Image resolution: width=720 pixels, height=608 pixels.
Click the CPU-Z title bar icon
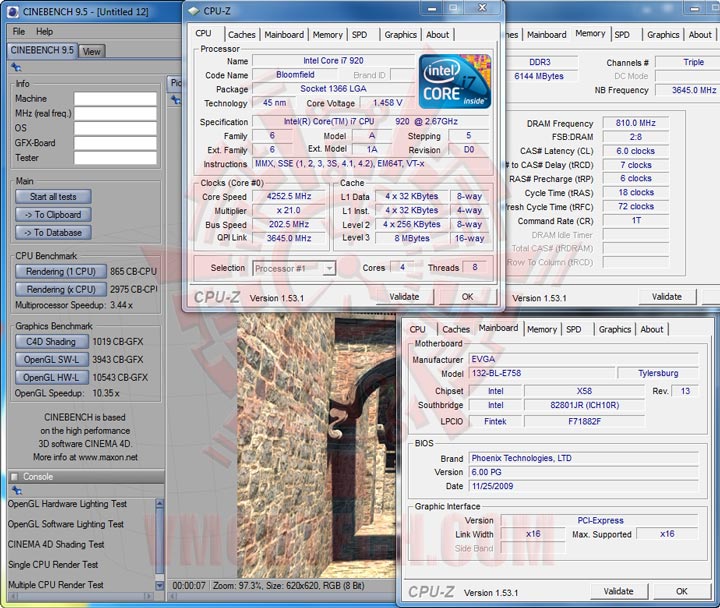click(194, 11)
